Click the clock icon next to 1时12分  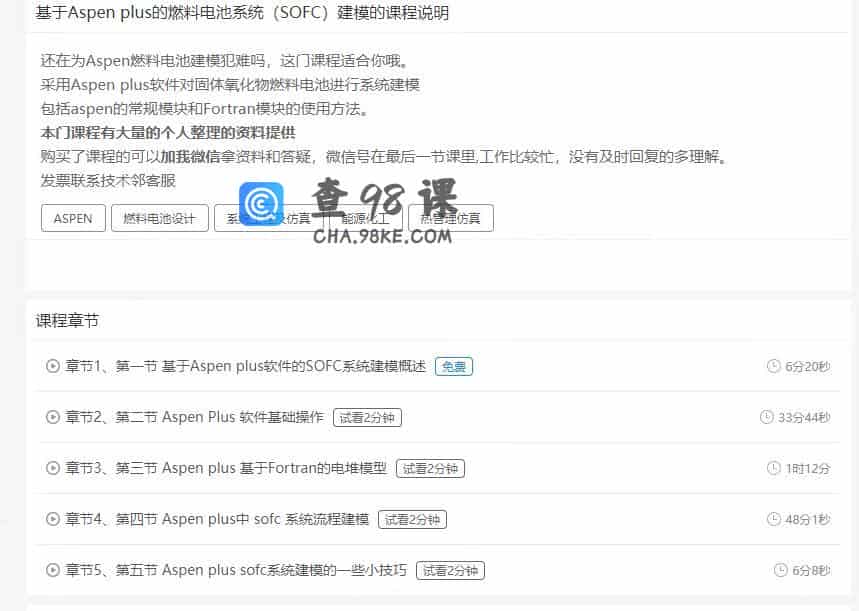tap(772, 468)
